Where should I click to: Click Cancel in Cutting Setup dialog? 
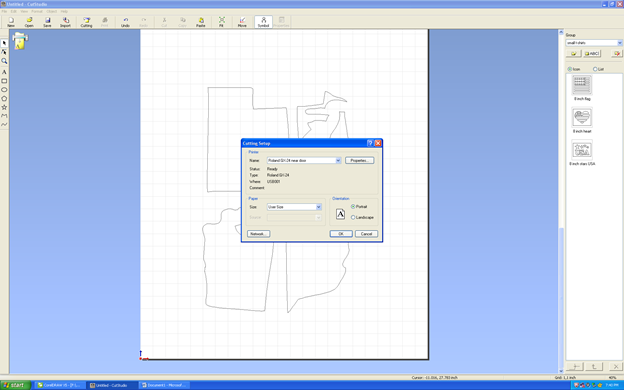(367, 234)
